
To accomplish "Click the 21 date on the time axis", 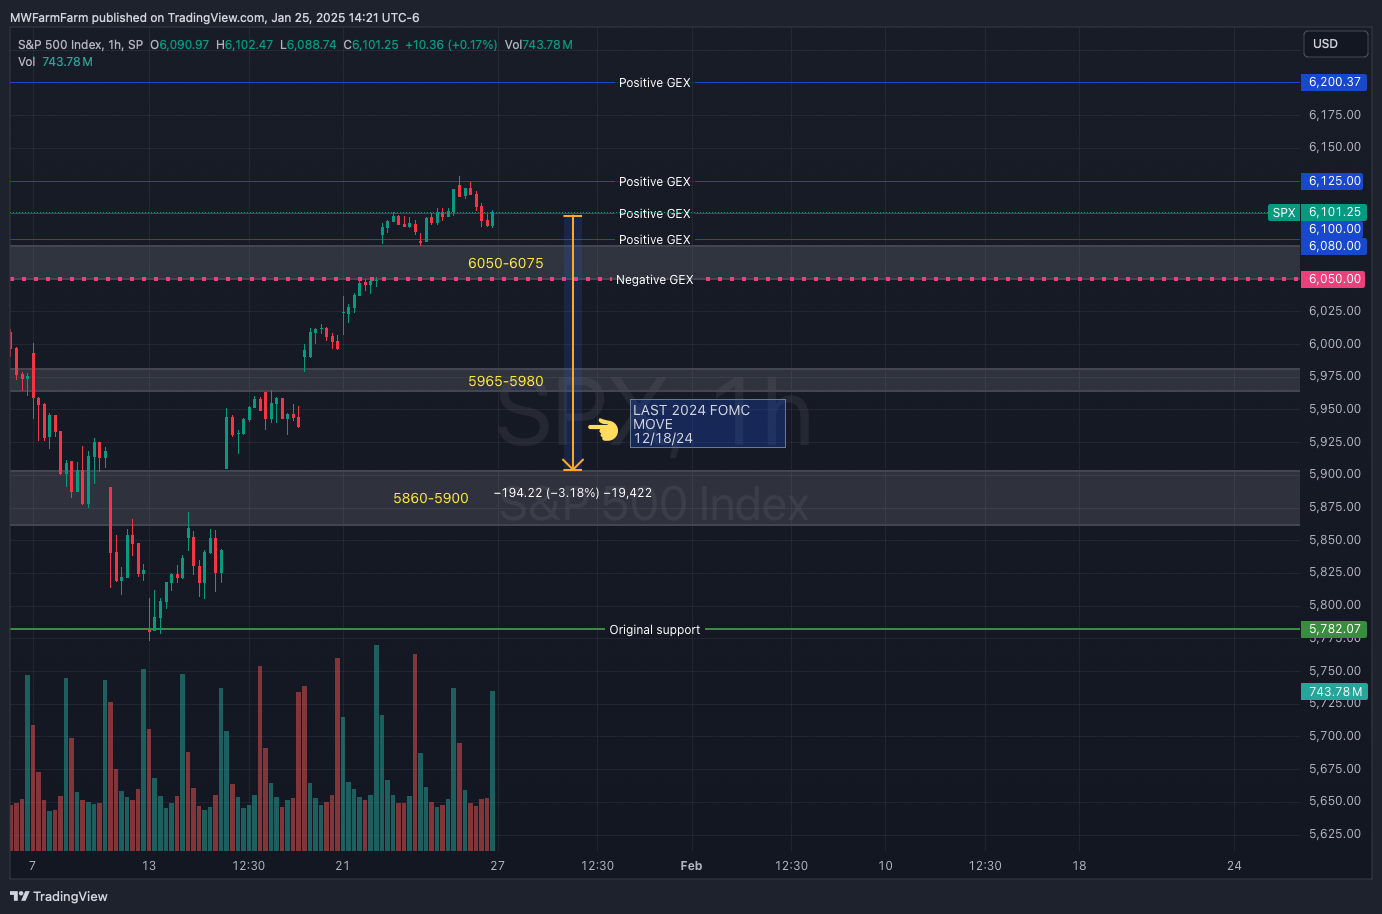I will (x=343, y=866).
